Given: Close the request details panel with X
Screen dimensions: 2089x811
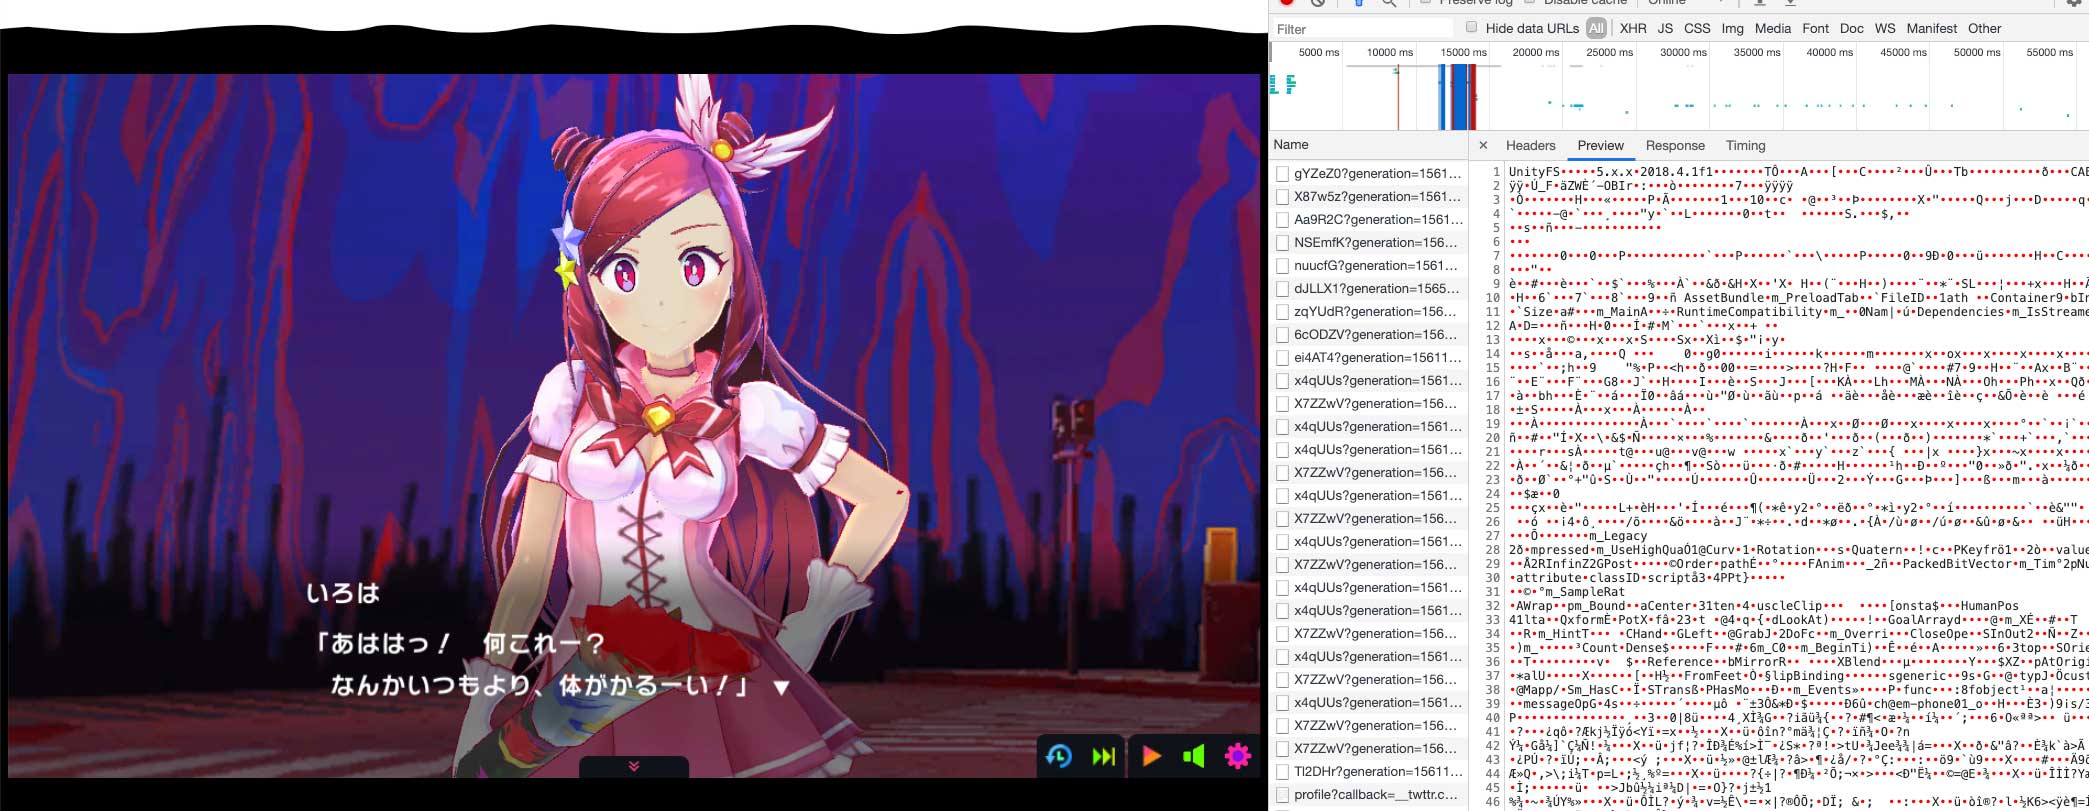Looking at the screenshot, I should pyautogui.click(x=1483, y=145).
